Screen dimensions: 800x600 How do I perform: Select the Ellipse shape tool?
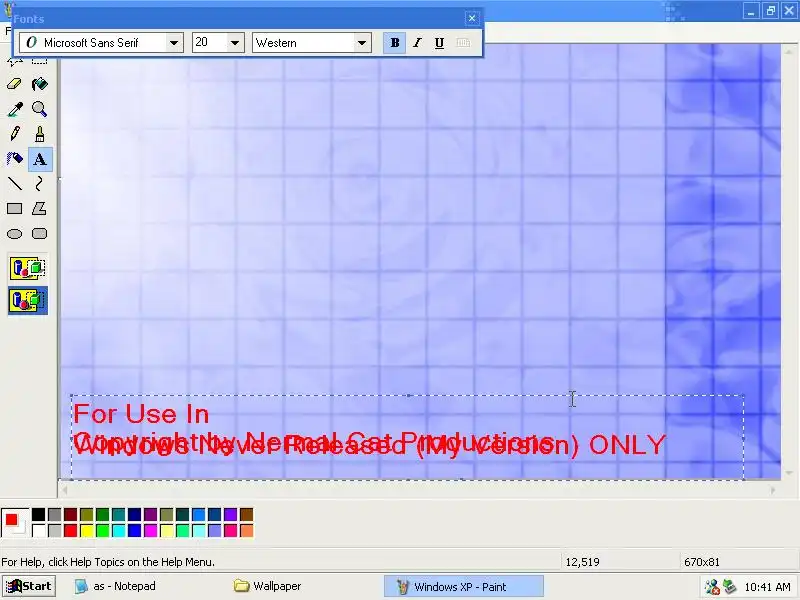pos(14,234)
